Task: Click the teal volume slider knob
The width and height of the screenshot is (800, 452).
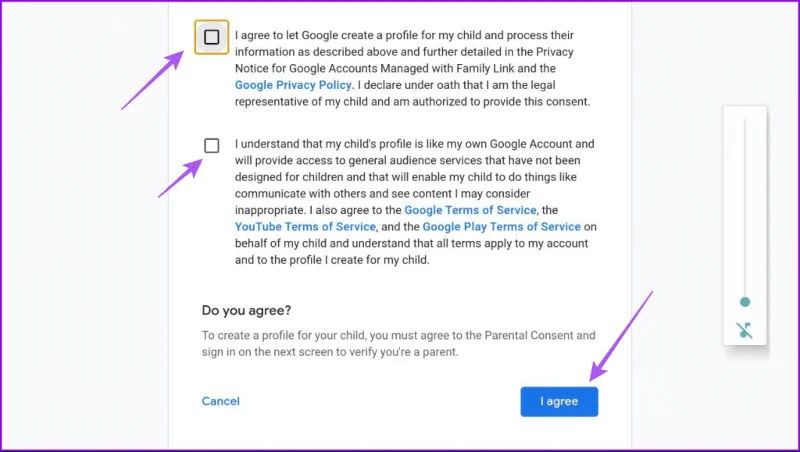Action: 745,302
